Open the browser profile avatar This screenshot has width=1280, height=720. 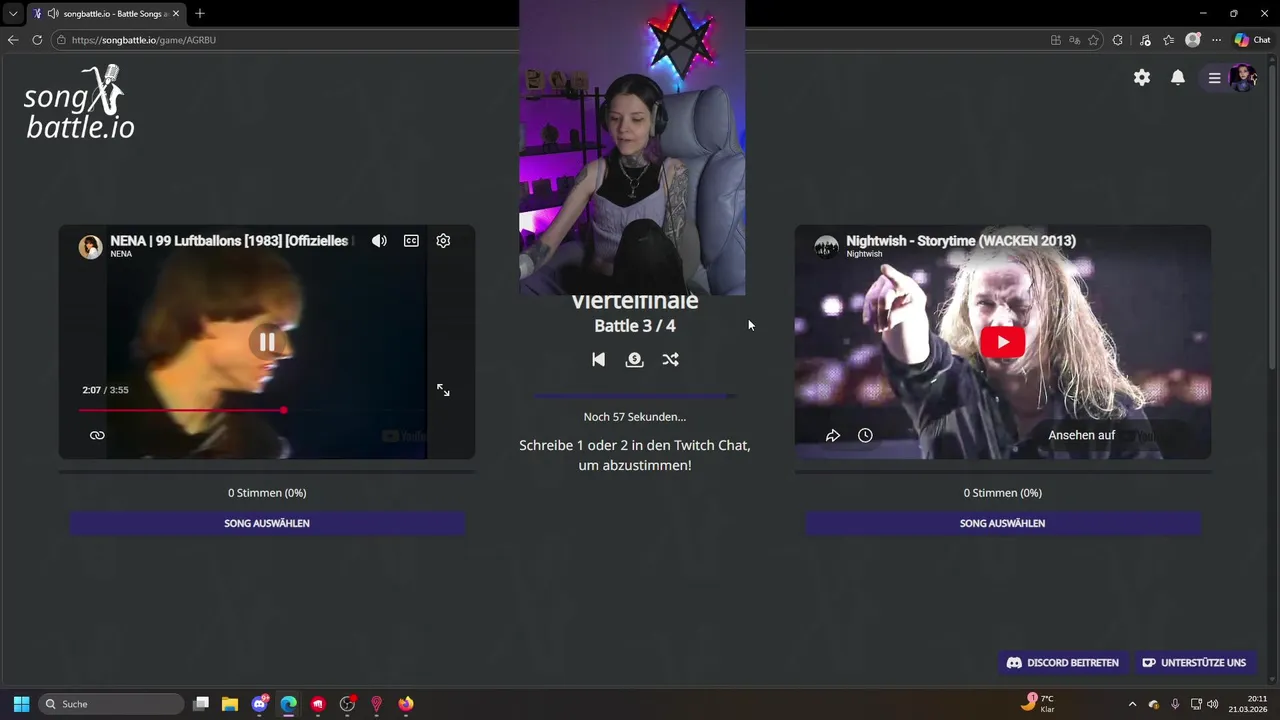click(x=1192, y=40)
